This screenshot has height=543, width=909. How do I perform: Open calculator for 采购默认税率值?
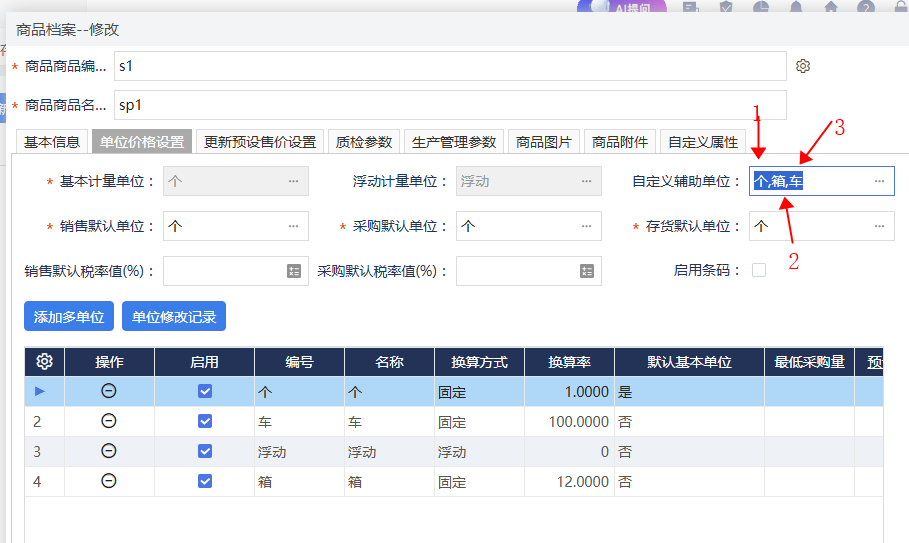587,271
